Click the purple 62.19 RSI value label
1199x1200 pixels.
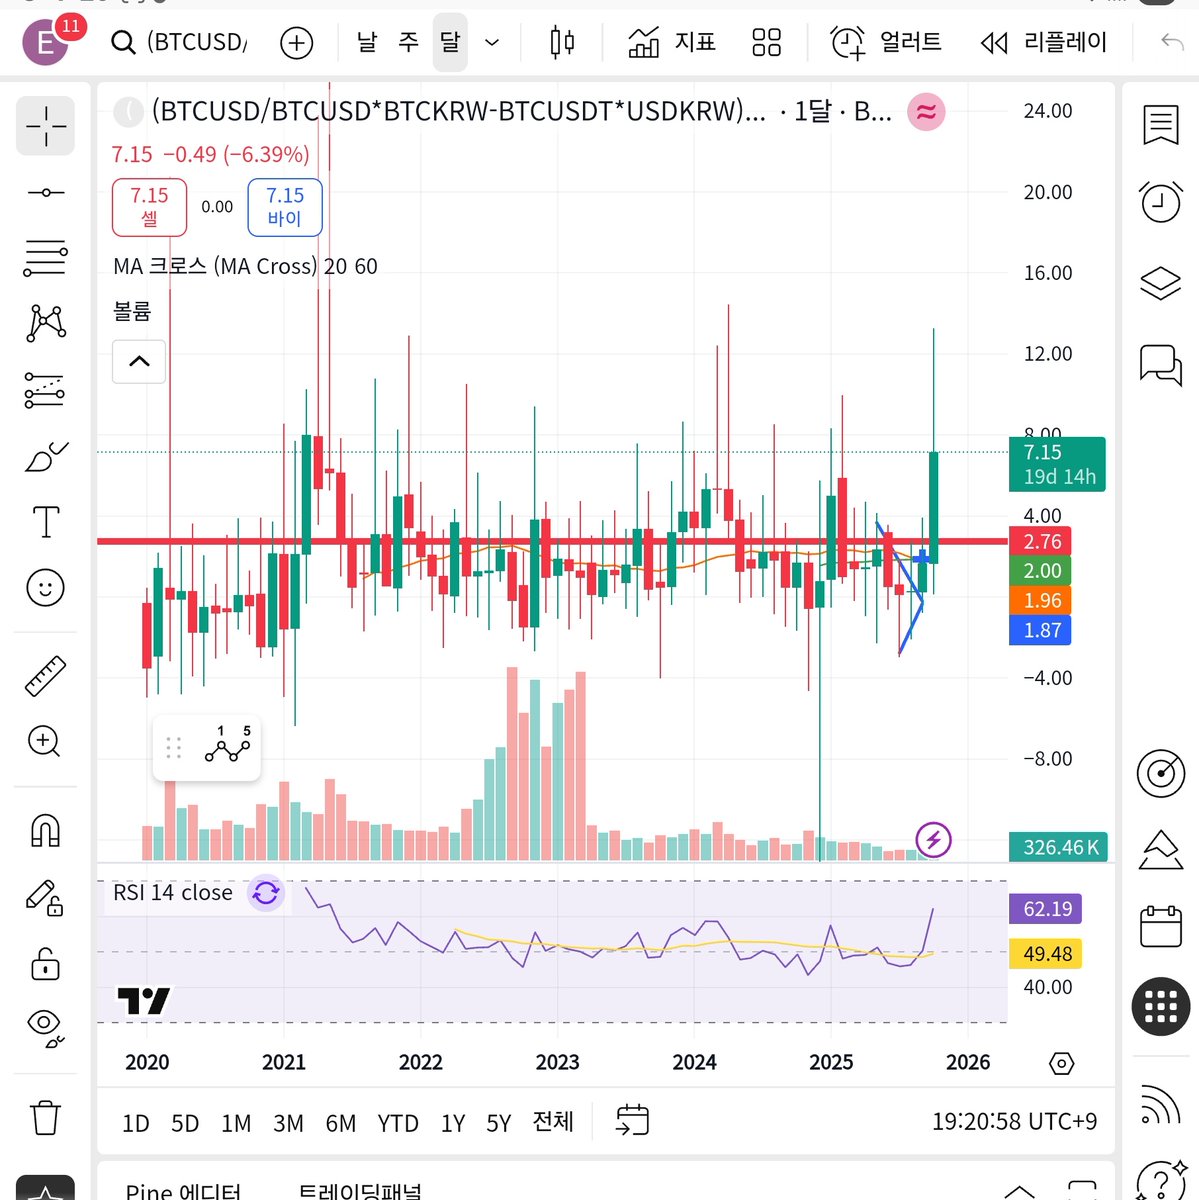pos(1046,909)
